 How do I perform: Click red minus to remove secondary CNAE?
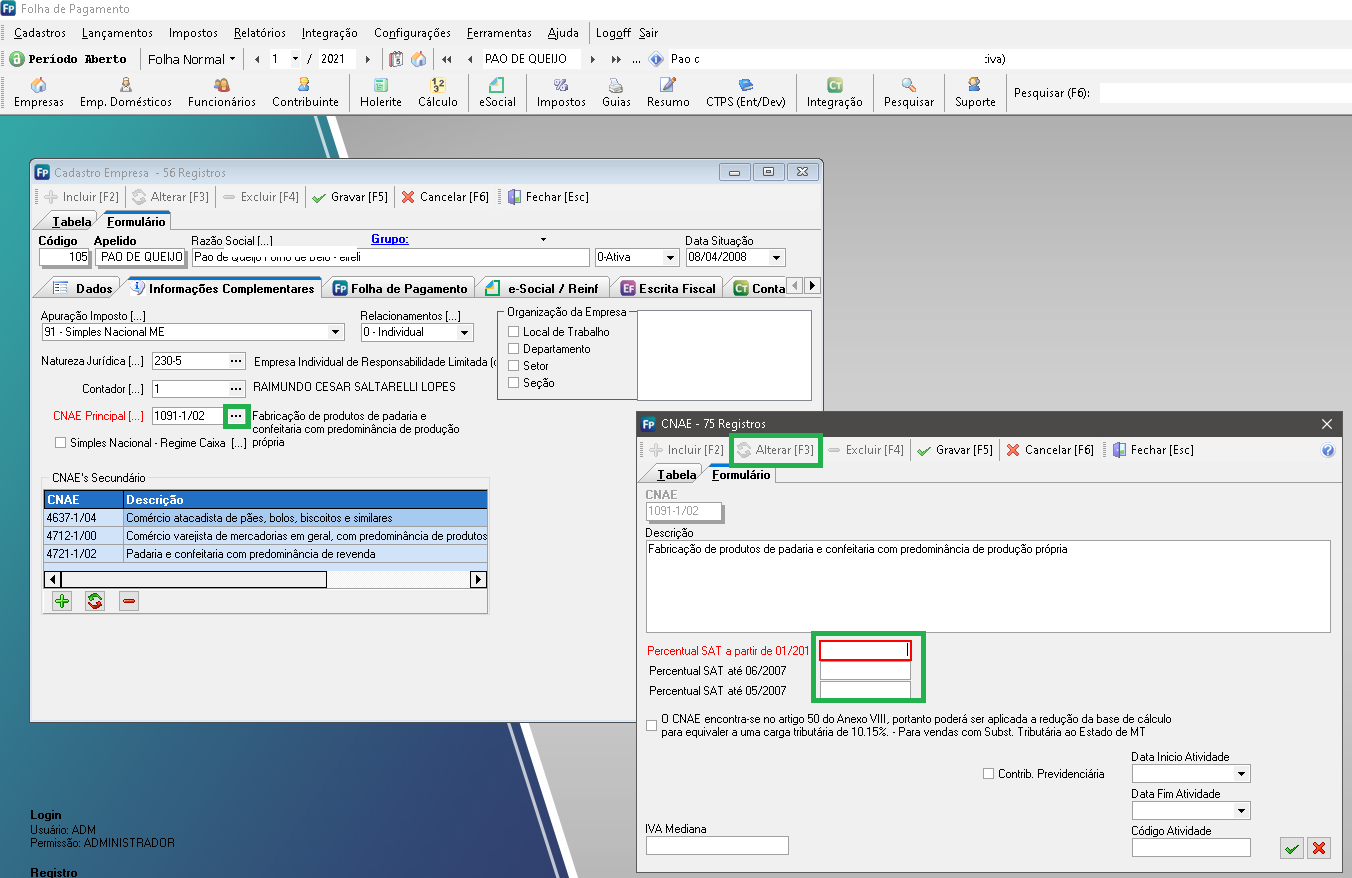point(128,601)
